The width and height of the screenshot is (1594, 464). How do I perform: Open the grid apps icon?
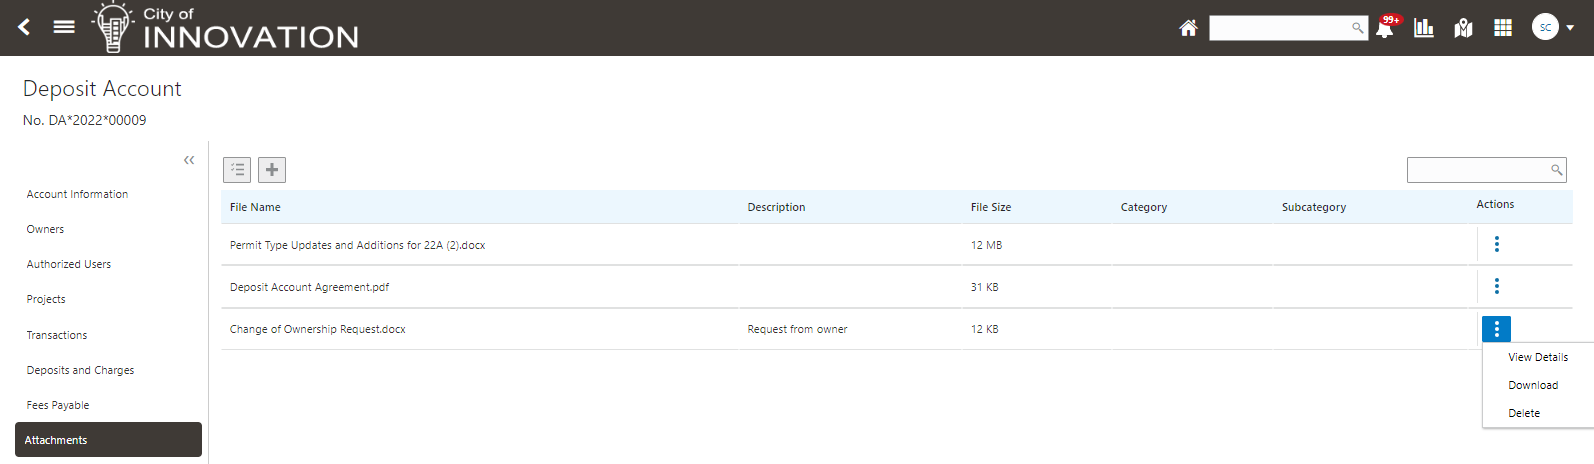tap(1503, 28)
